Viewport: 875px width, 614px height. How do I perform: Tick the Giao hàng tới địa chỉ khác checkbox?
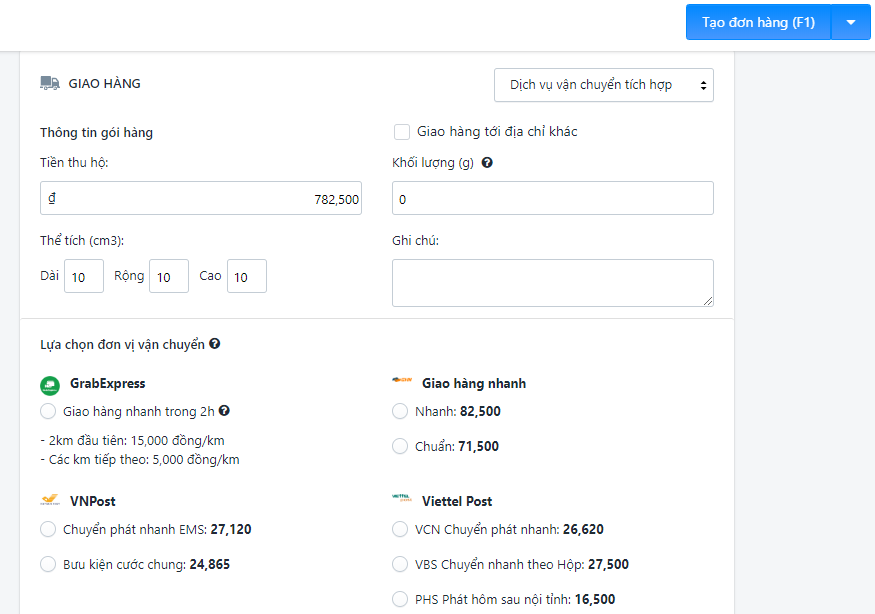point(402,132)
